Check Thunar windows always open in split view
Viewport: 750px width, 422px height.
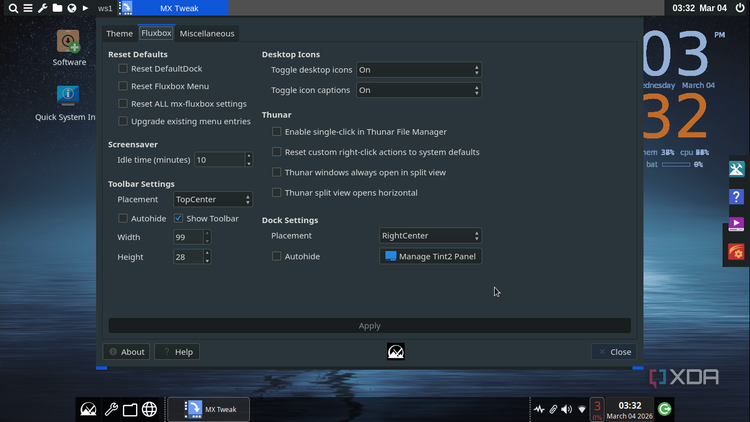[276, 172]
